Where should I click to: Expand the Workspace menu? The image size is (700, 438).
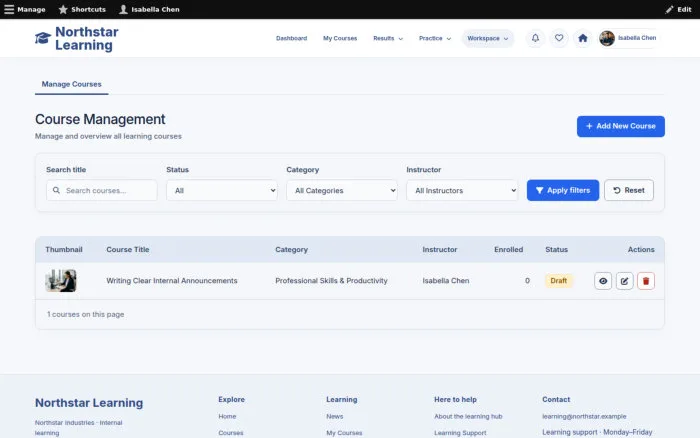pos(488,38)
